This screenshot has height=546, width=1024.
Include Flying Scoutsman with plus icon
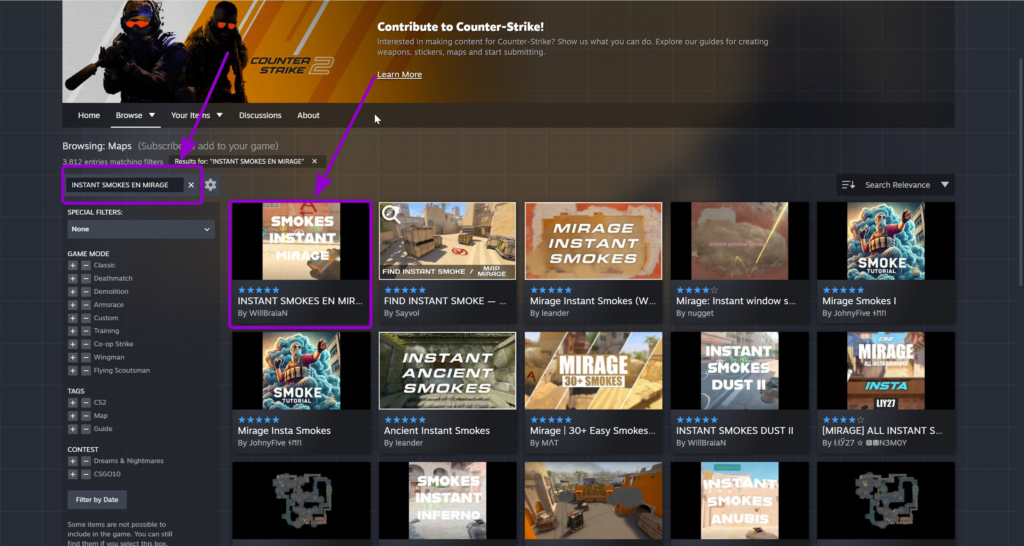click(72, 370)
